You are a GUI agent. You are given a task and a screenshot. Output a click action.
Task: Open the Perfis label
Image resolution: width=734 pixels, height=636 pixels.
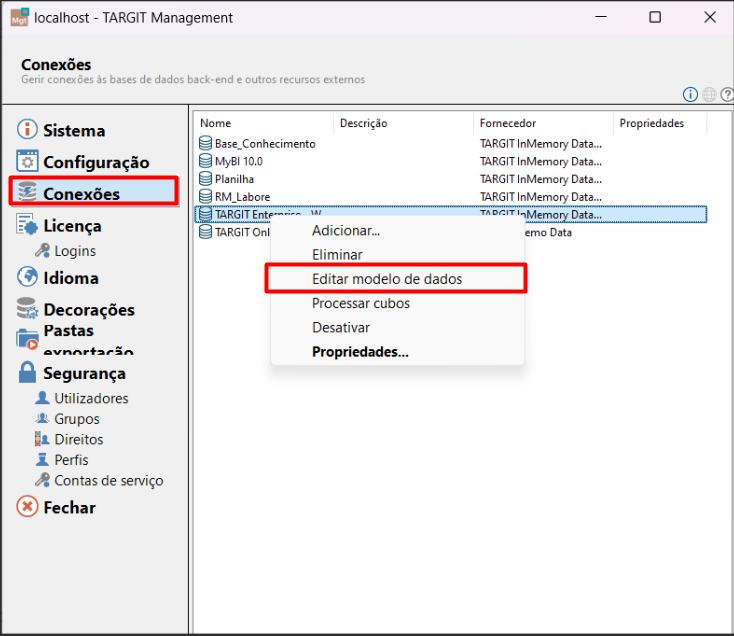click(71, 460)
